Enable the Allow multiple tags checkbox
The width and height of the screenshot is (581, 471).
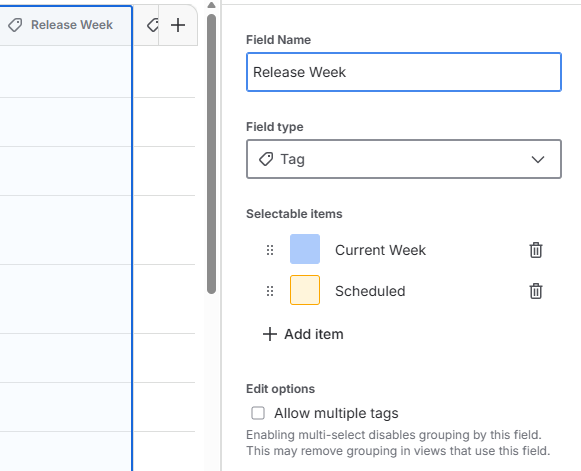pos(258,413)
